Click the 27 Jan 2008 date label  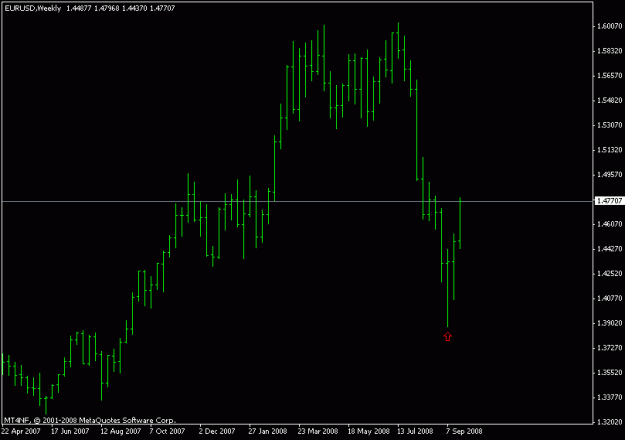coord(268,431)
